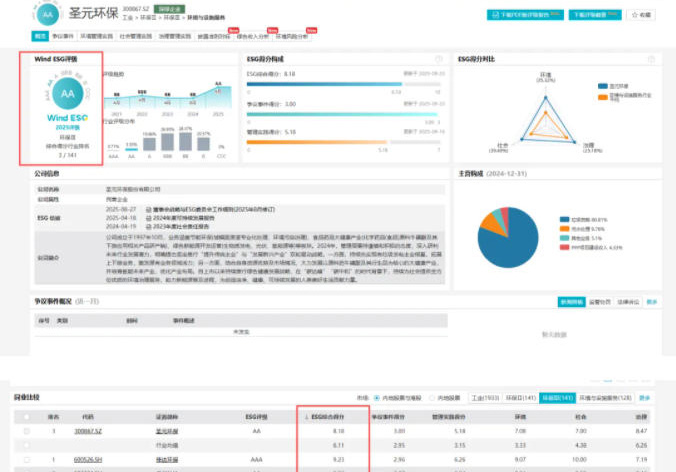
Task: Click the BB bar in industry rating distribution
Action: (x=185, y=141)
